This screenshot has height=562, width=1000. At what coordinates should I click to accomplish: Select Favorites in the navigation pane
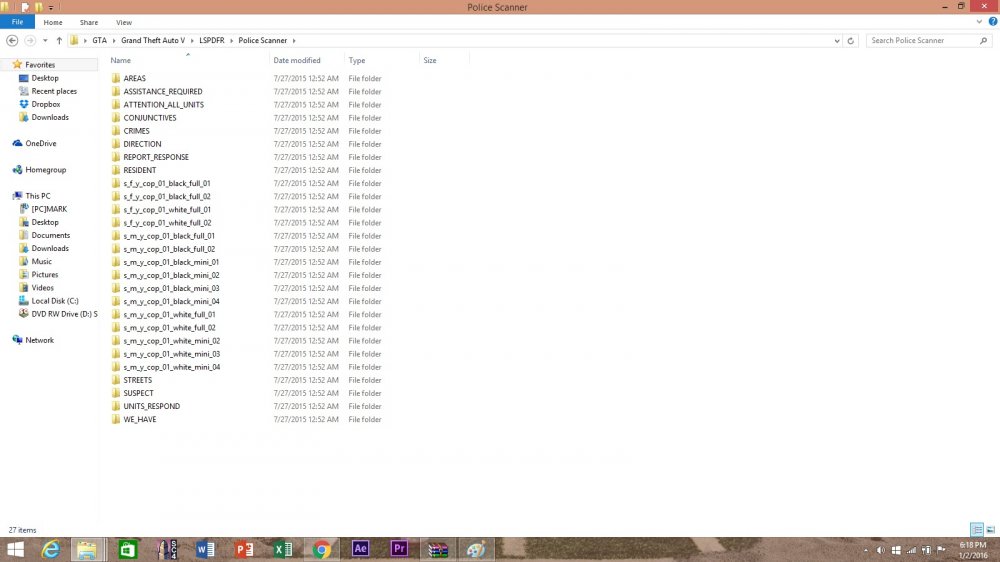tap(40, 64)
